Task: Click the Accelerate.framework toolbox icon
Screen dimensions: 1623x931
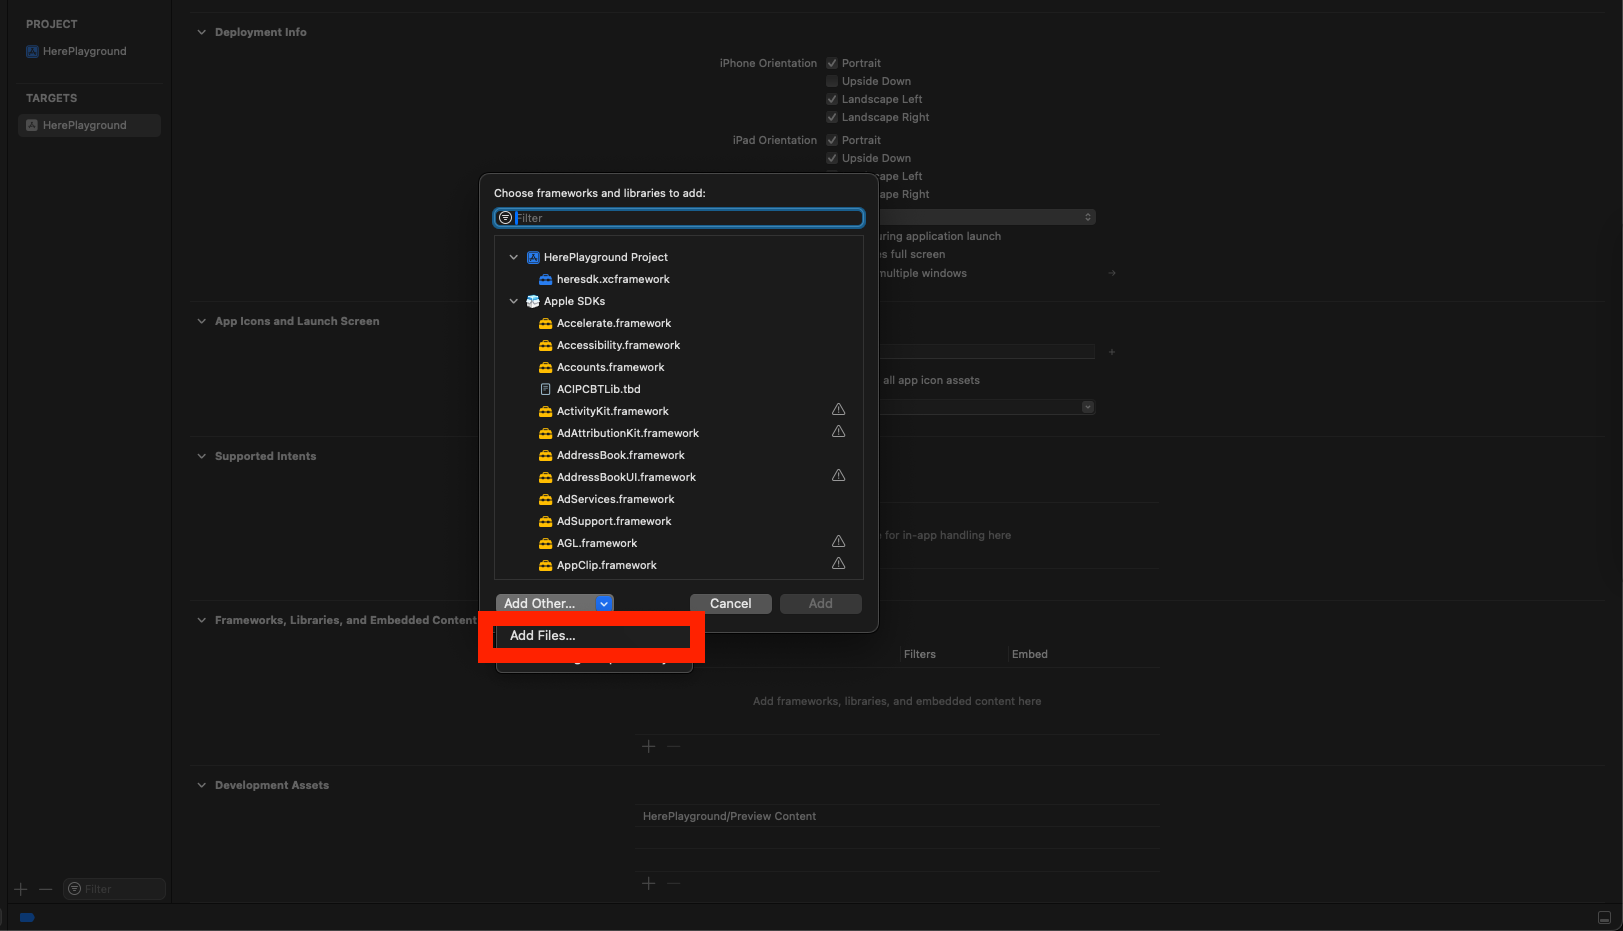Action: (545, 323)
